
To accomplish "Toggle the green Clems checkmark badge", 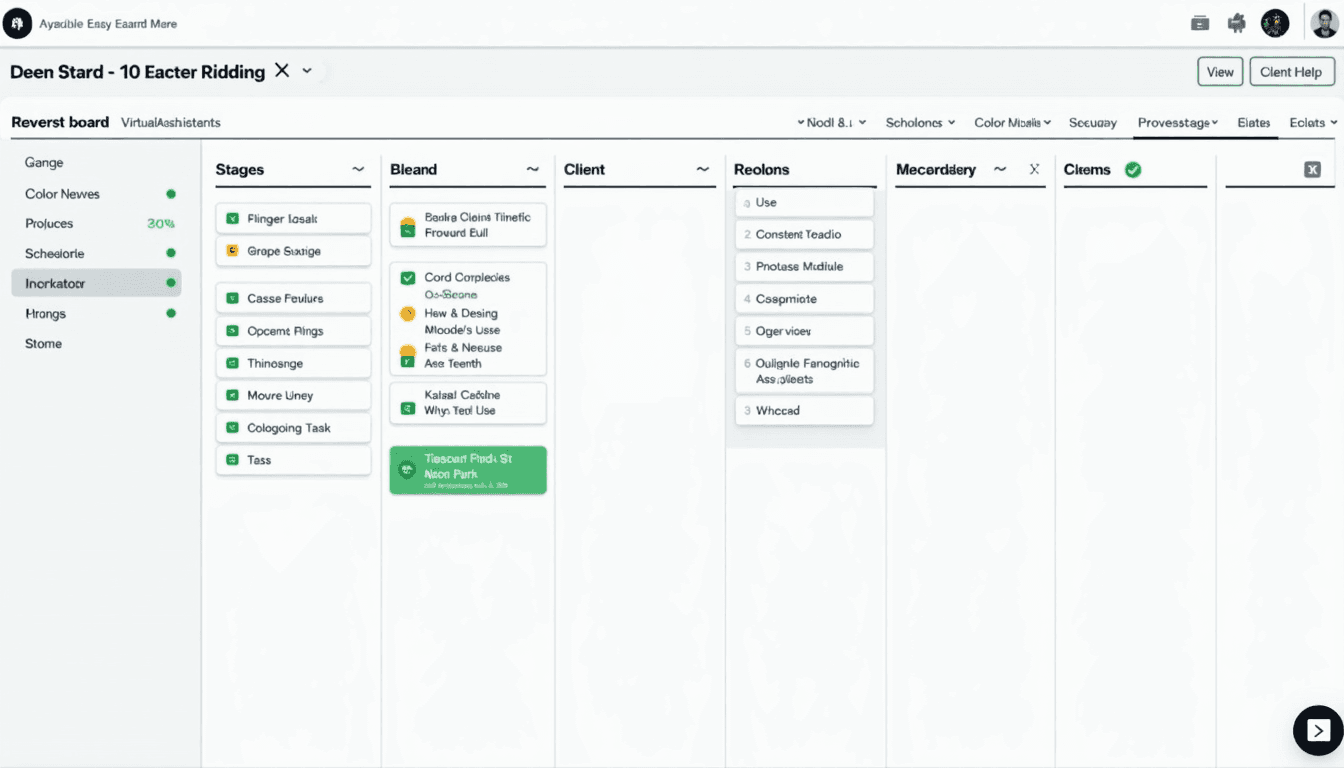I will [x=1133, y=170].
